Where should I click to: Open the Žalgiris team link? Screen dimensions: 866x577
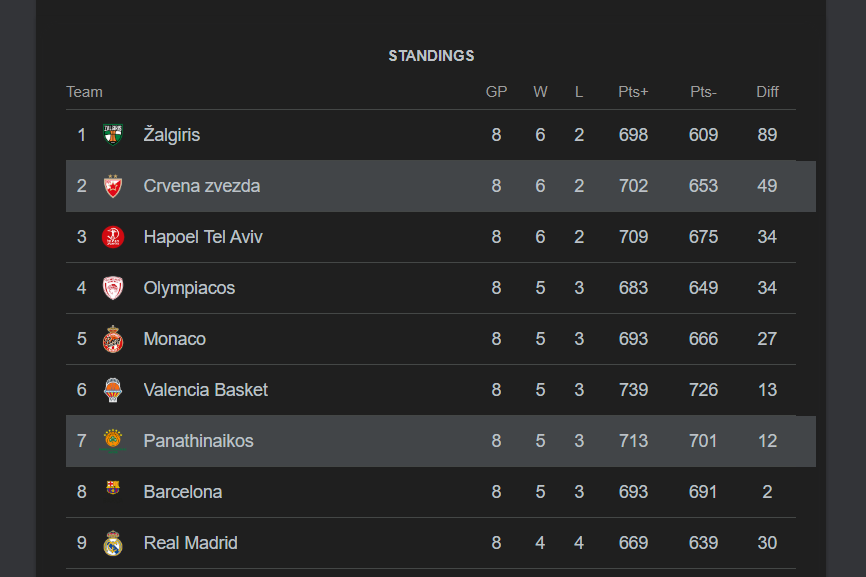click(172, 135)
